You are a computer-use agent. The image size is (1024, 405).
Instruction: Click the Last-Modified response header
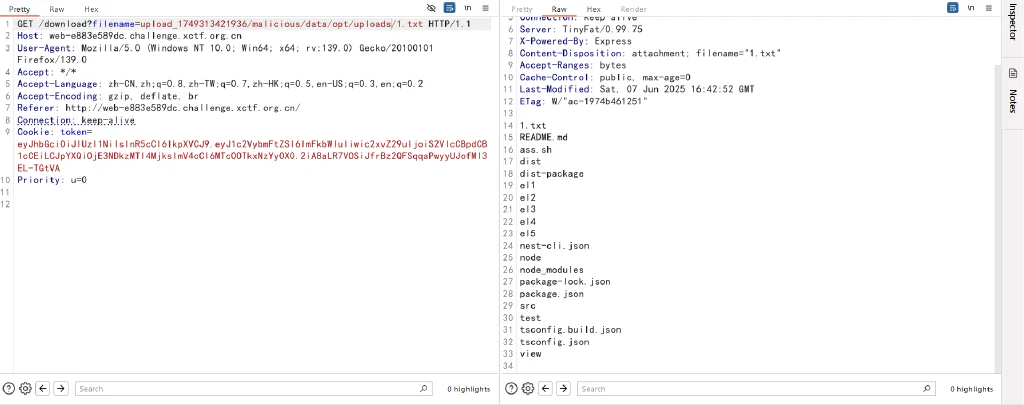pos(637,89)
